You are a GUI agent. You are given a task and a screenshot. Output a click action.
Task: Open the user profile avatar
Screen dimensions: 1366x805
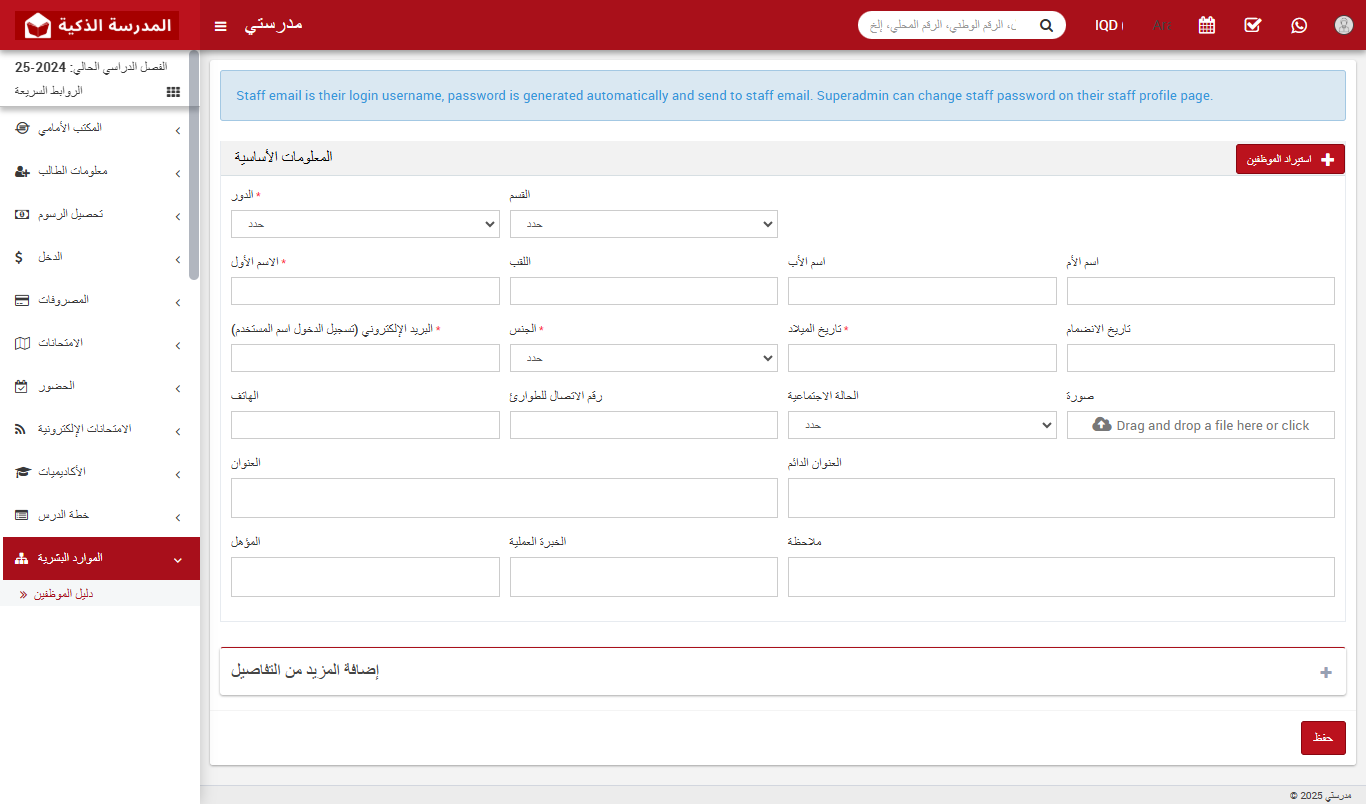tap(1344, 25)
